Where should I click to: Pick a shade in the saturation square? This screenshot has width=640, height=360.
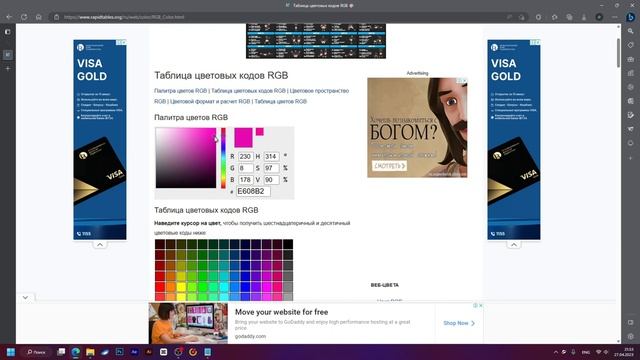(x=186, y=158)
